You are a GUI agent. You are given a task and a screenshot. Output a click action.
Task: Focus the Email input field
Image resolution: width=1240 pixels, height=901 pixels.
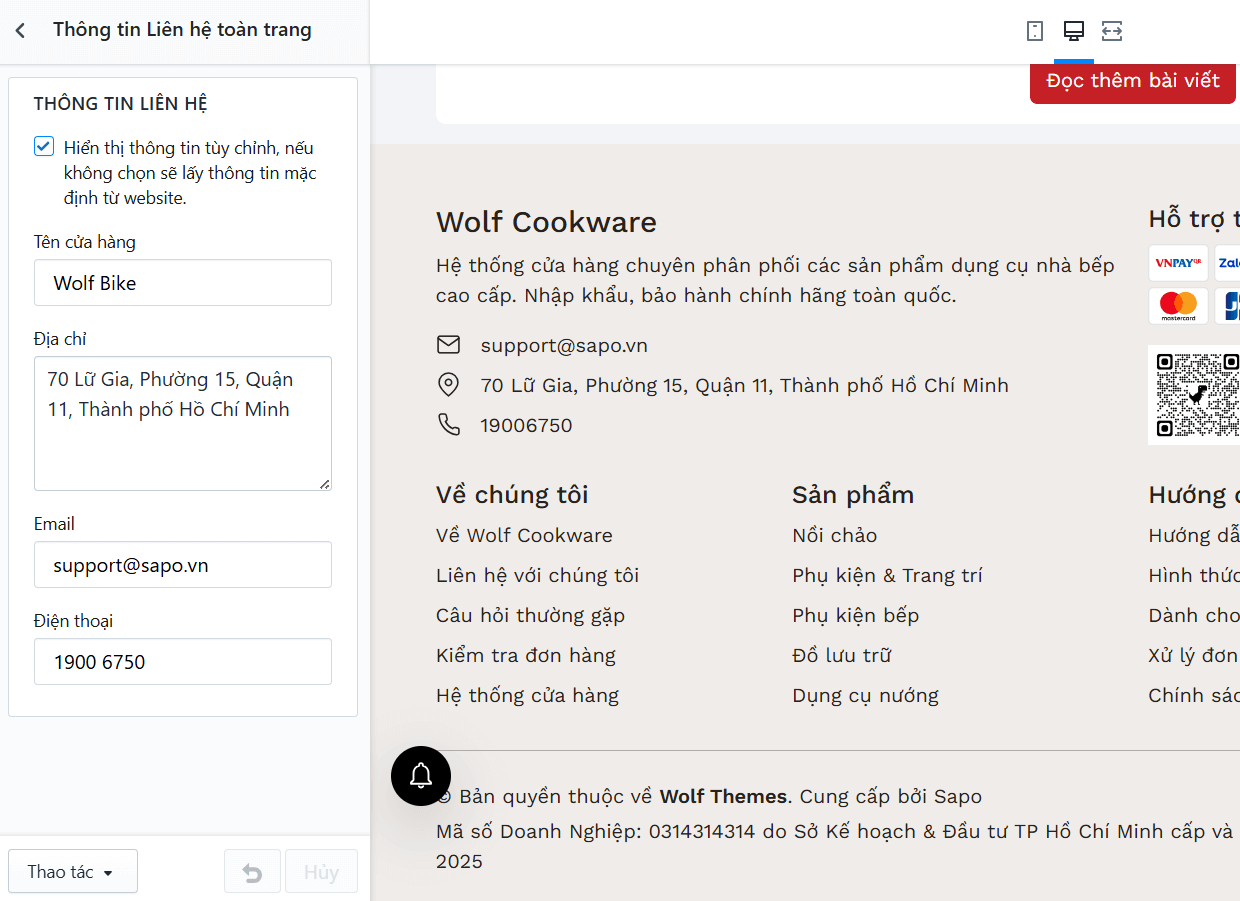click(183, 565)
